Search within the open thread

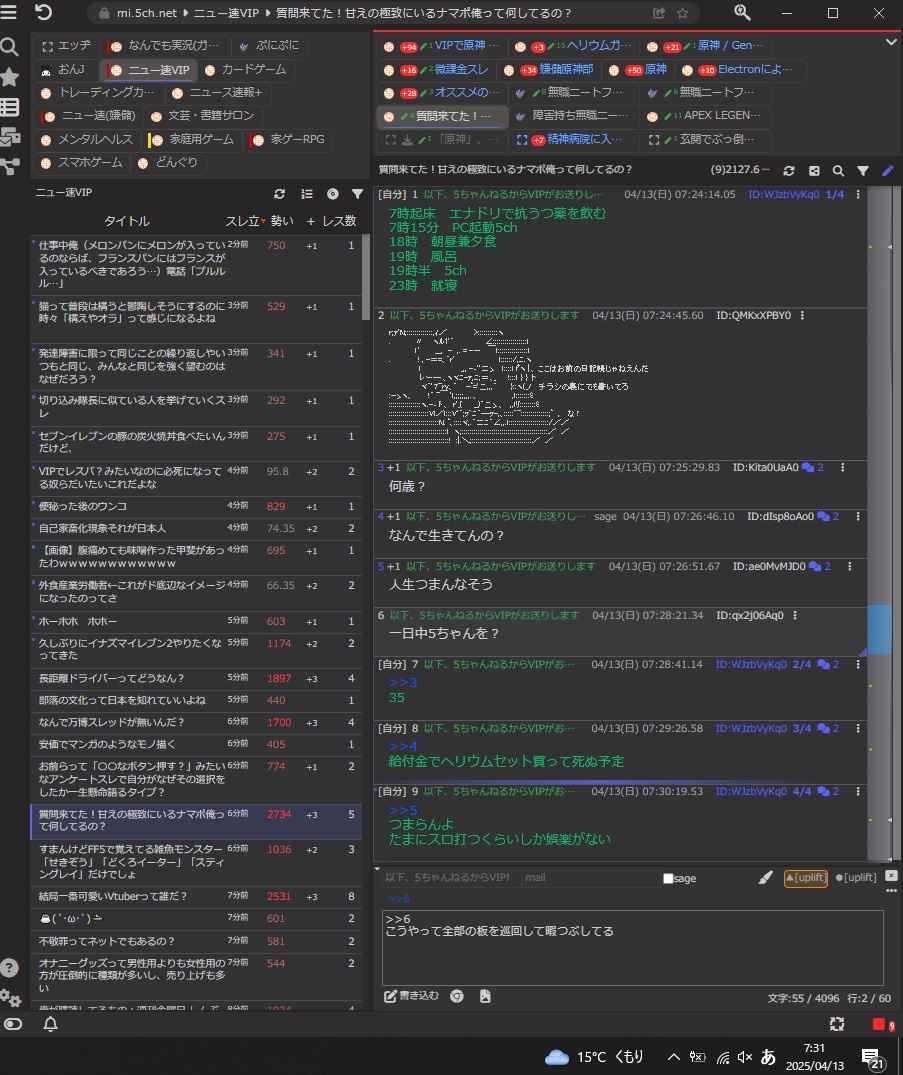[838, 171]
